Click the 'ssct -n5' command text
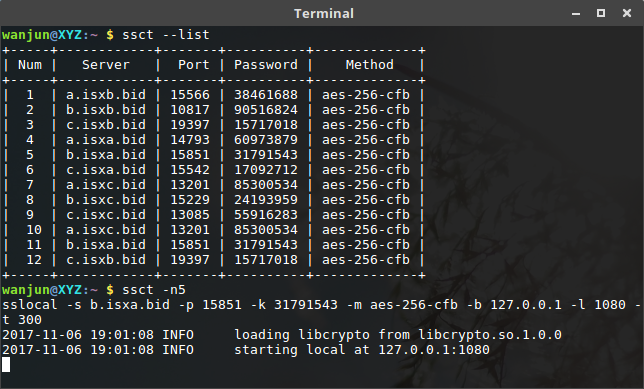The image size is (644, 389). pyautogui.click(x=154, y=290)
